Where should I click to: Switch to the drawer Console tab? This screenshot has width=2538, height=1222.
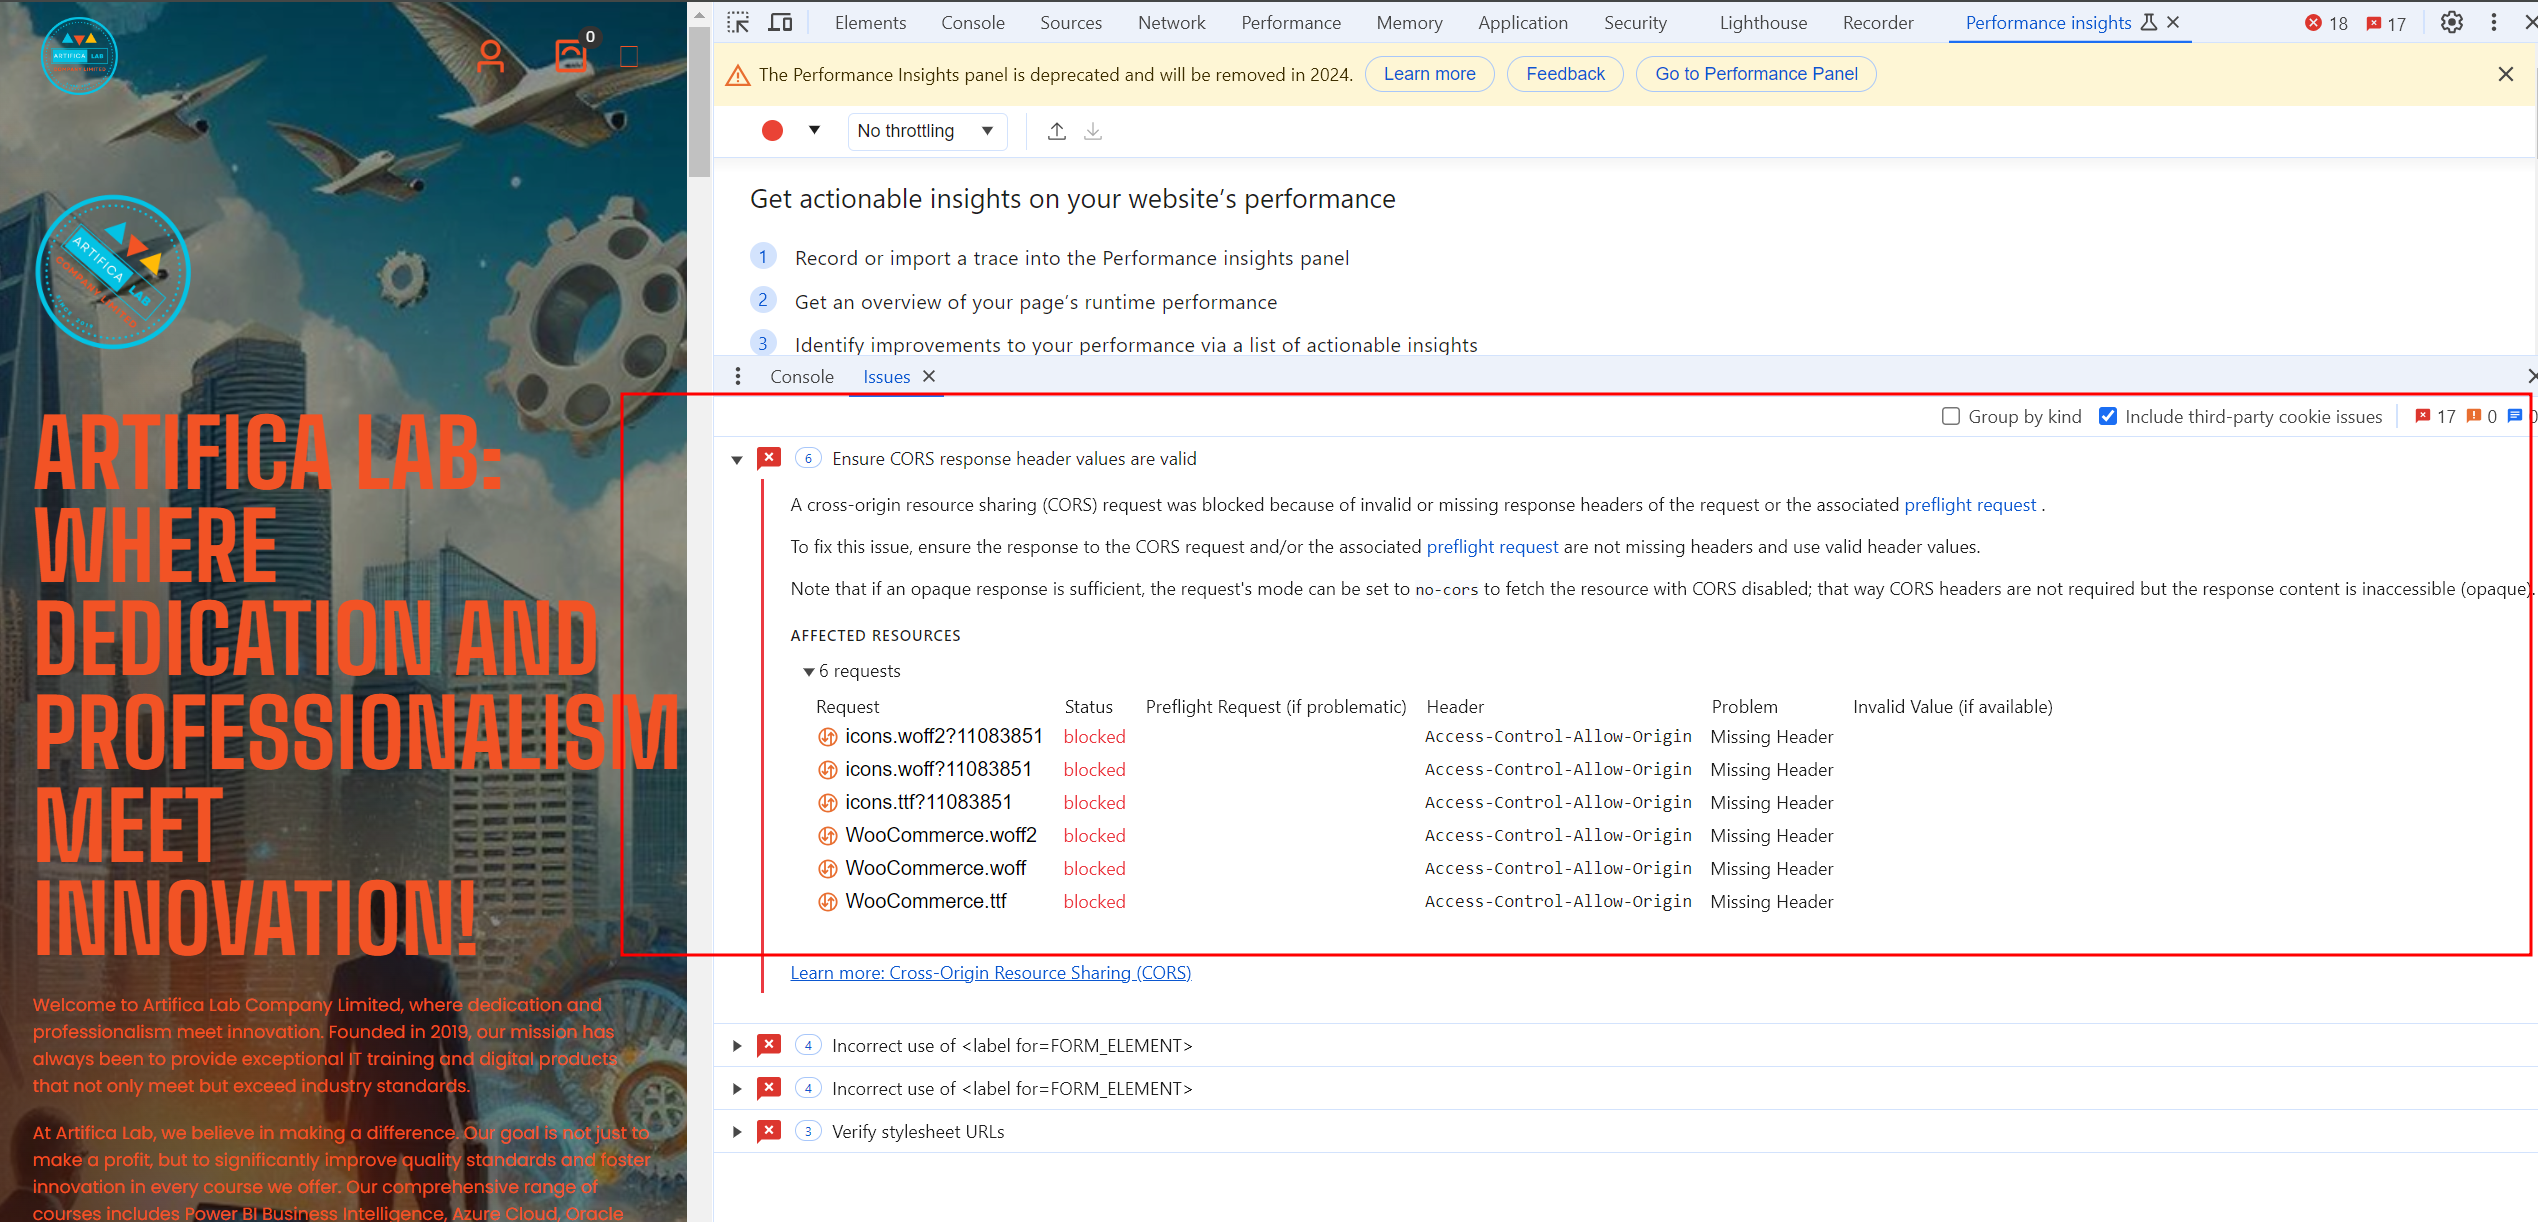coord(801,377)
